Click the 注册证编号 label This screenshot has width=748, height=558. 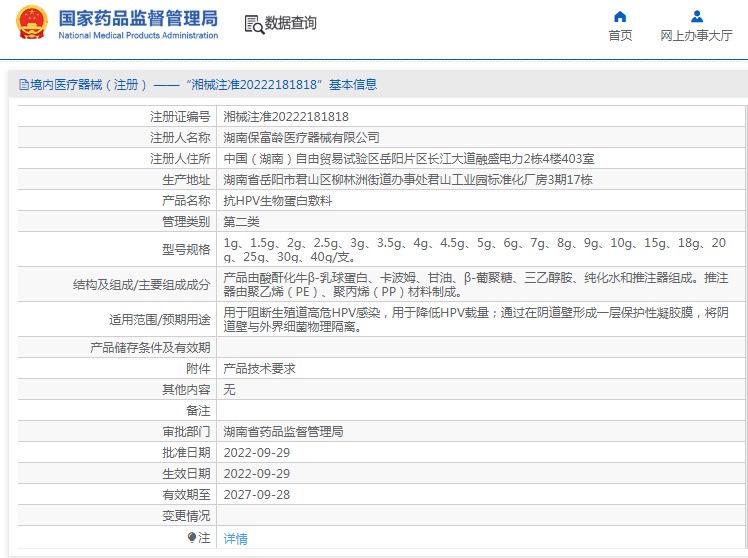(180, 117)
